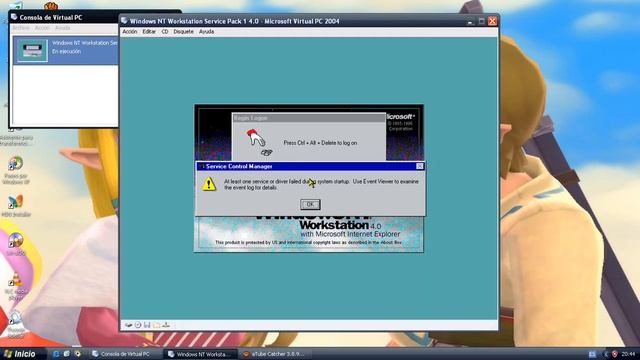Viewport: 640px width, 360px height.
Task: Click the third quick launch icon beside Show Desktop
Action: click(x=77, y=354)
